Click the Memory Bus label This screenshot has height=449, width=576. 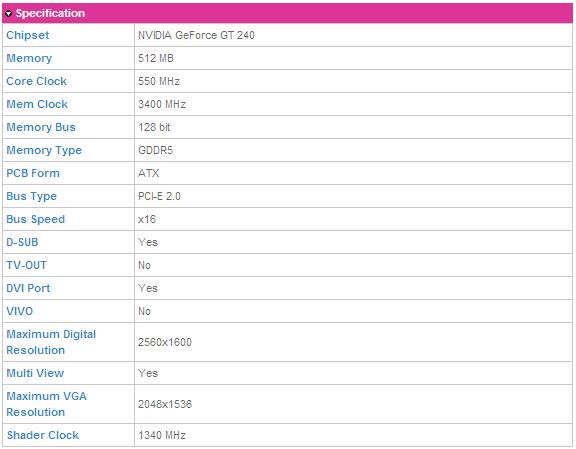pos(41,127)
